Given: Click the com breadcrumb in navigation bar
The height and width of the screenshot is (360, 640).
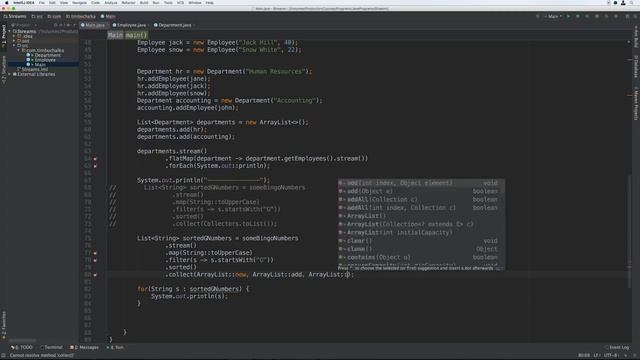Looking at the screenshot, I should 54,16.
